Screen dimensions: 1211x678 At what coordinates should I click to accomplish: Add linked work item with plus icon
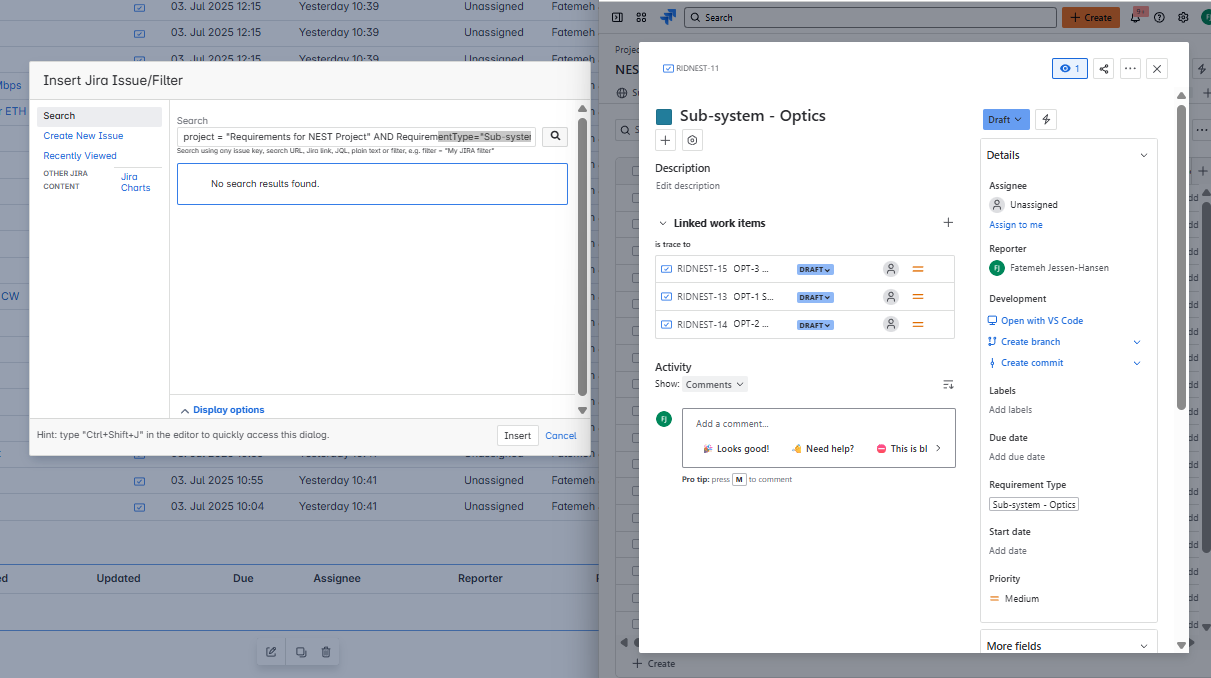948,223
